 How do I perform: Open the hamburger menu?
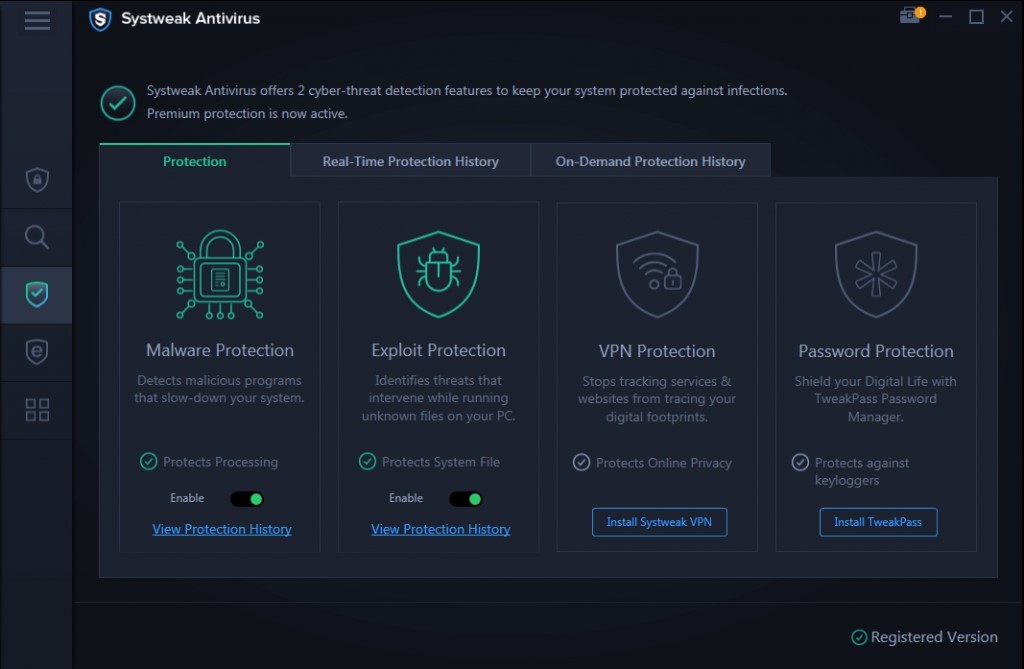tap(37, 20)
